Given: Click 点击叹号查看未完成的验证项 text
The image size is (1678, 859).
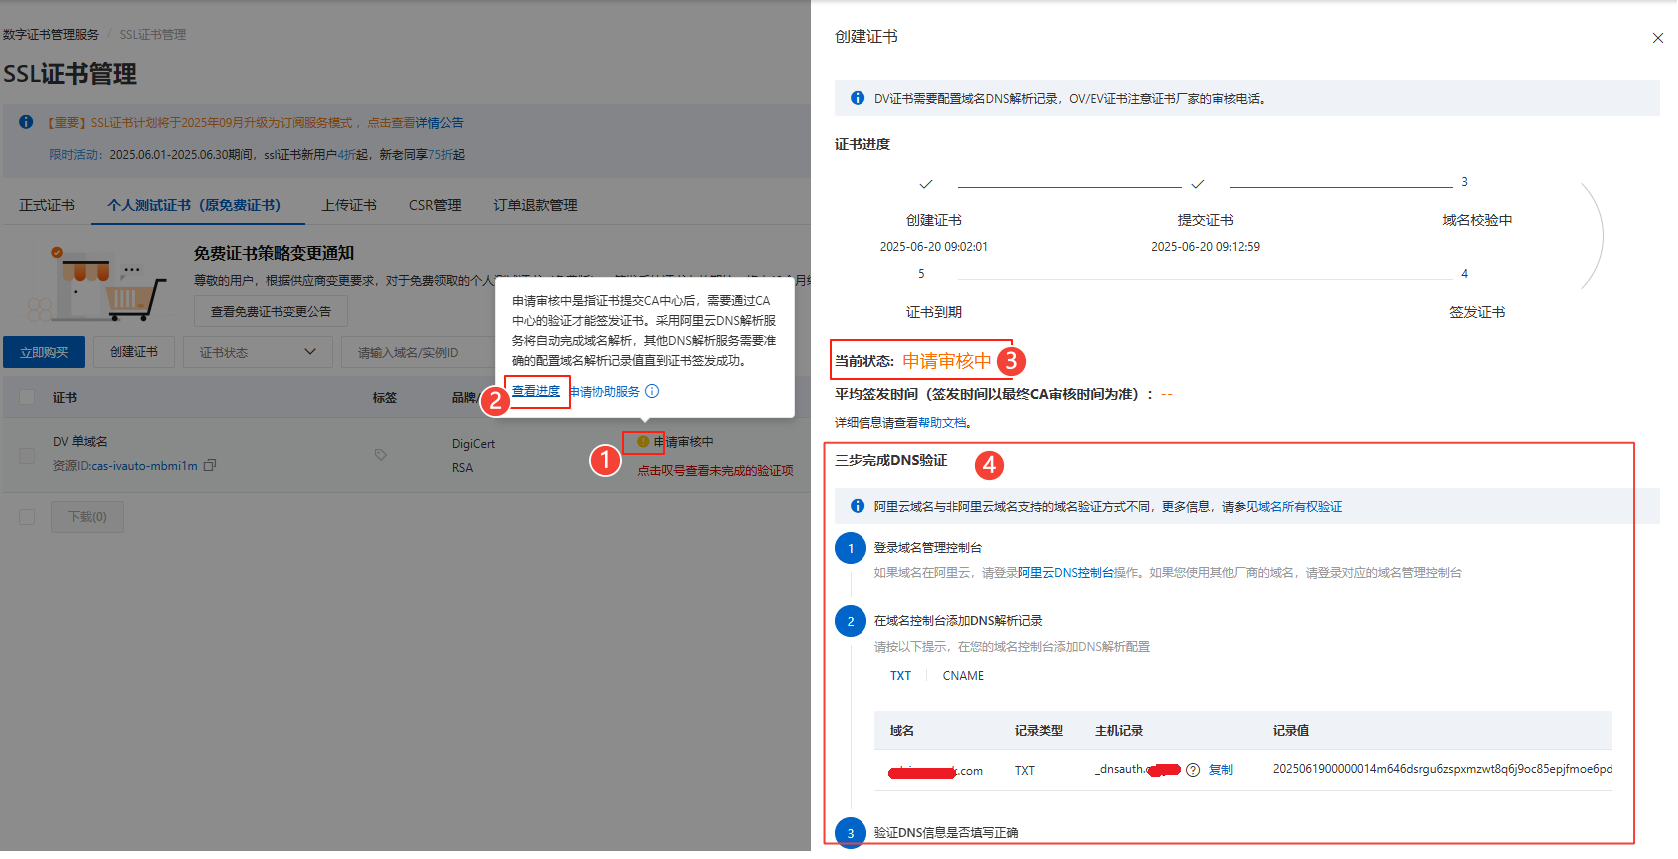Looking at the screenshot, I should 716,470.
